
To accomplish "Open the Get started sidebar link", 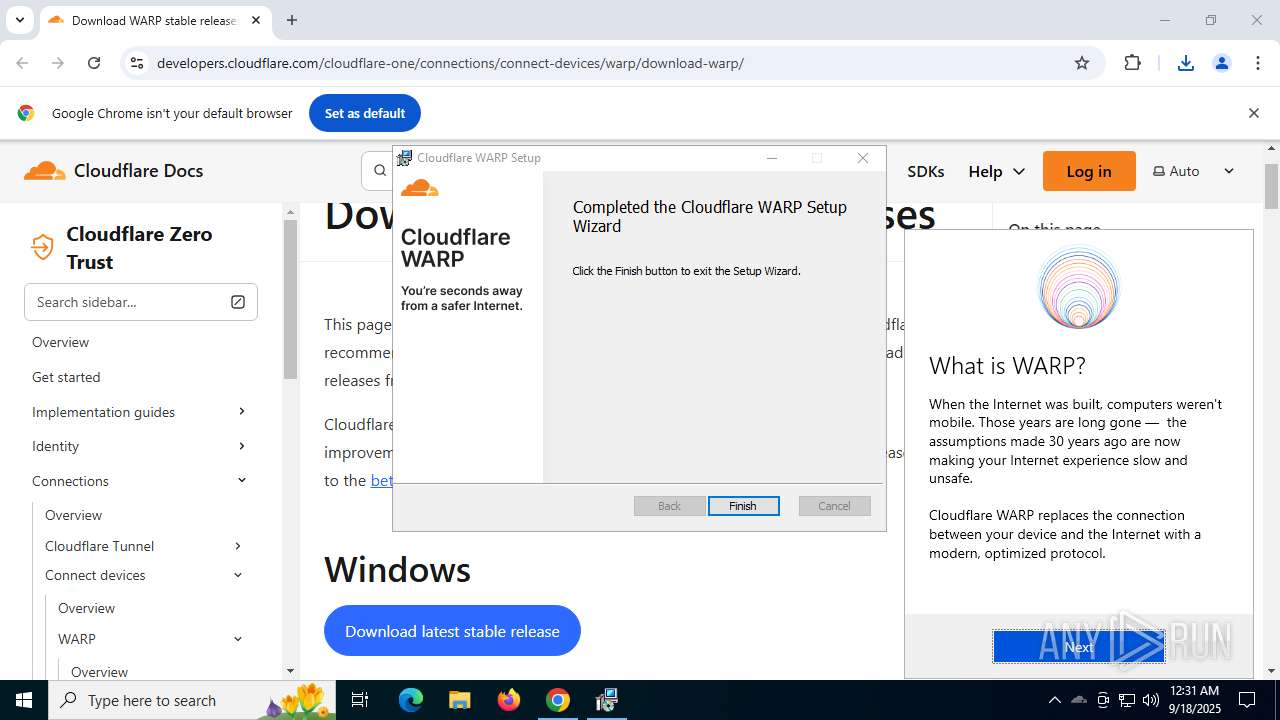I will point(66,377).
